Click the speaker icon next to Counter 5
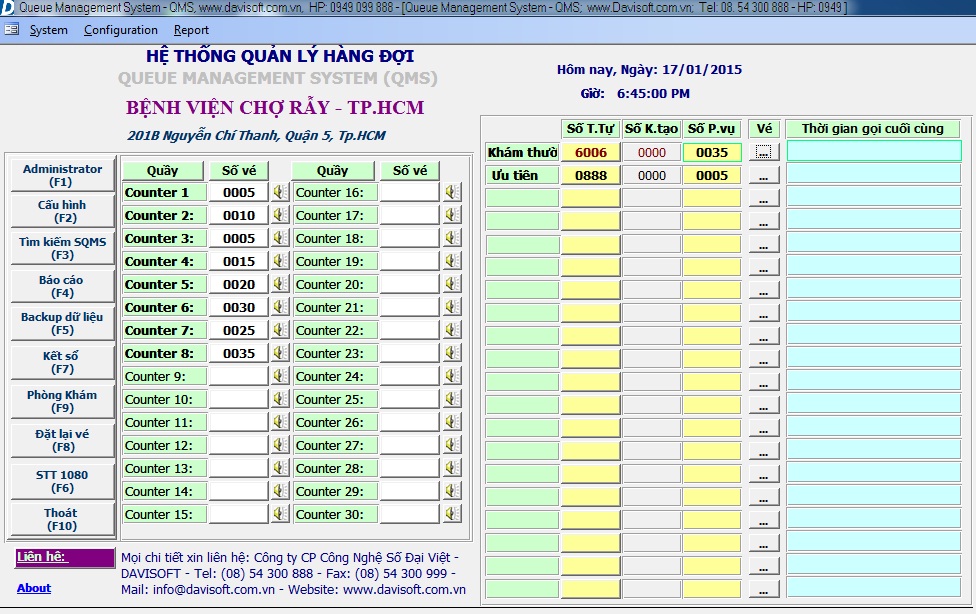The image size is (976, 614). 277,284
